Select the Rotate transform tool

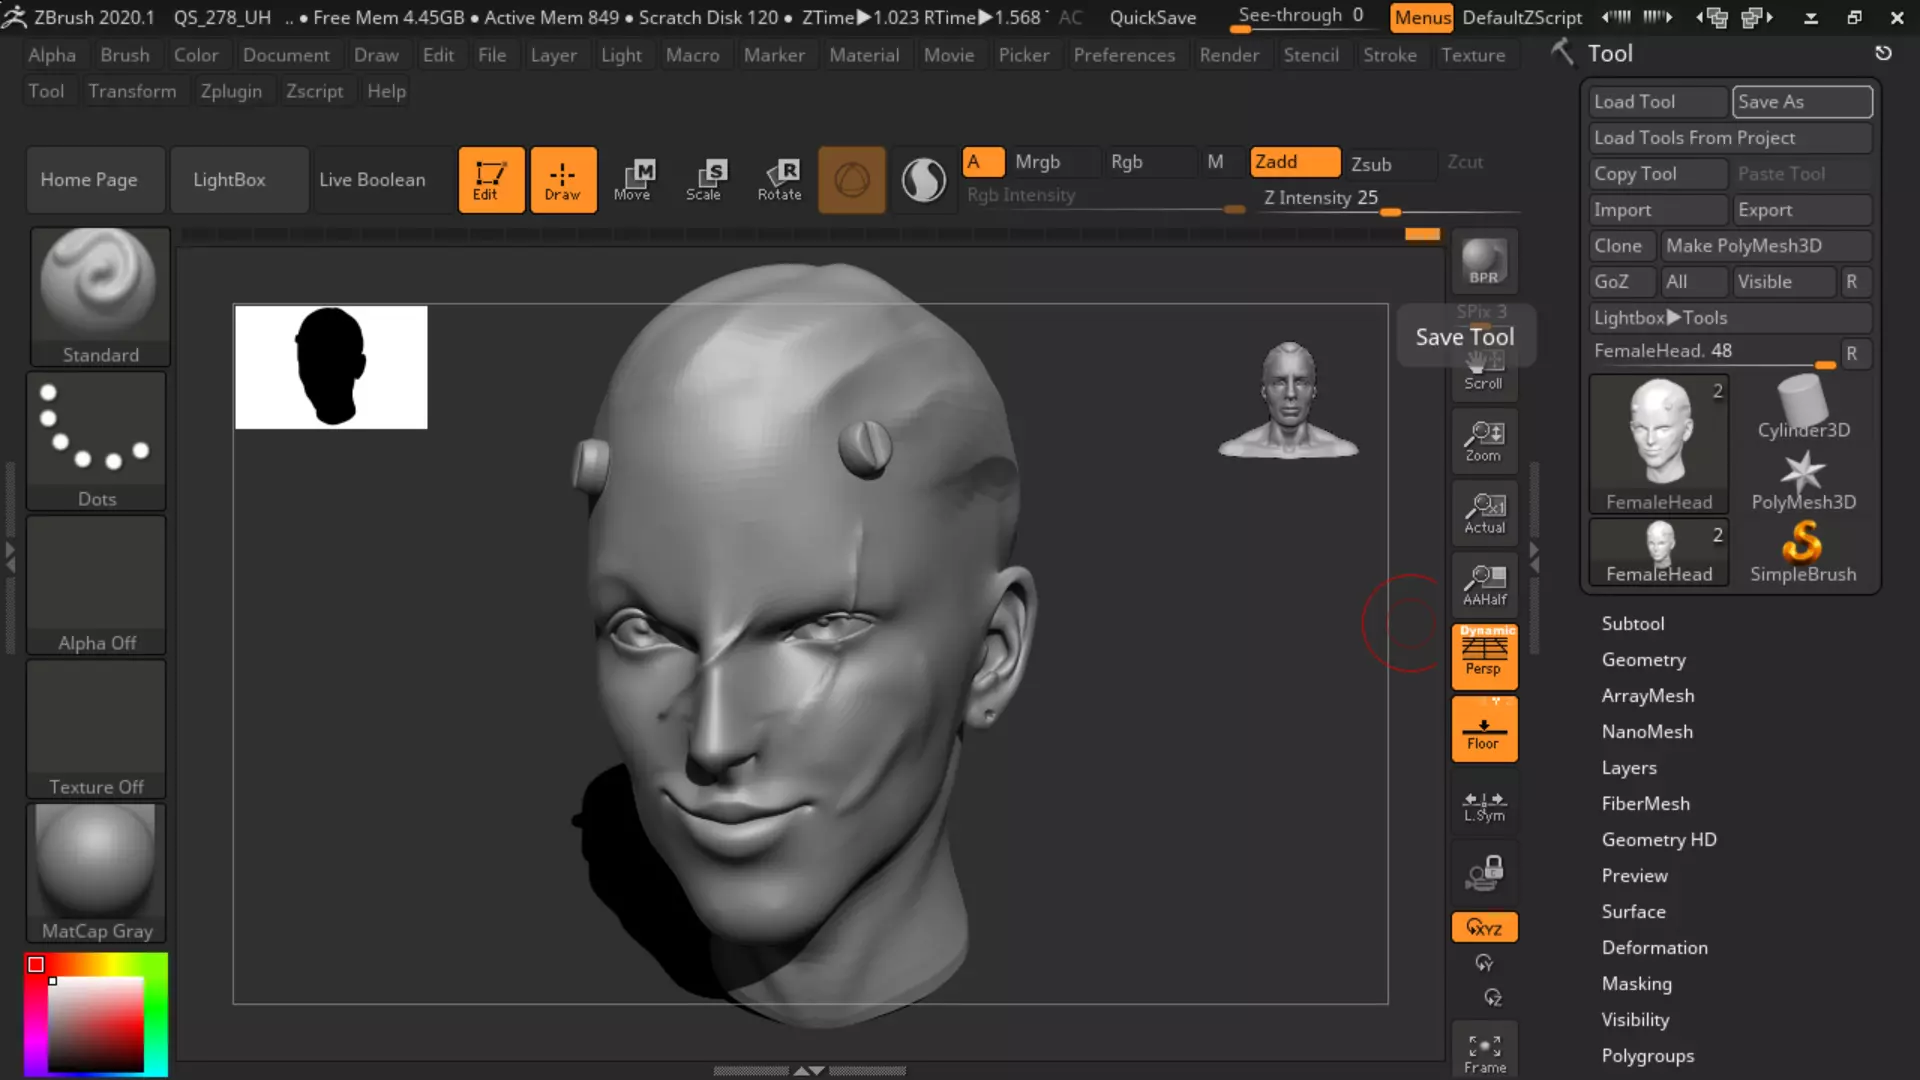pyautogui.click(x=779, y=180)
